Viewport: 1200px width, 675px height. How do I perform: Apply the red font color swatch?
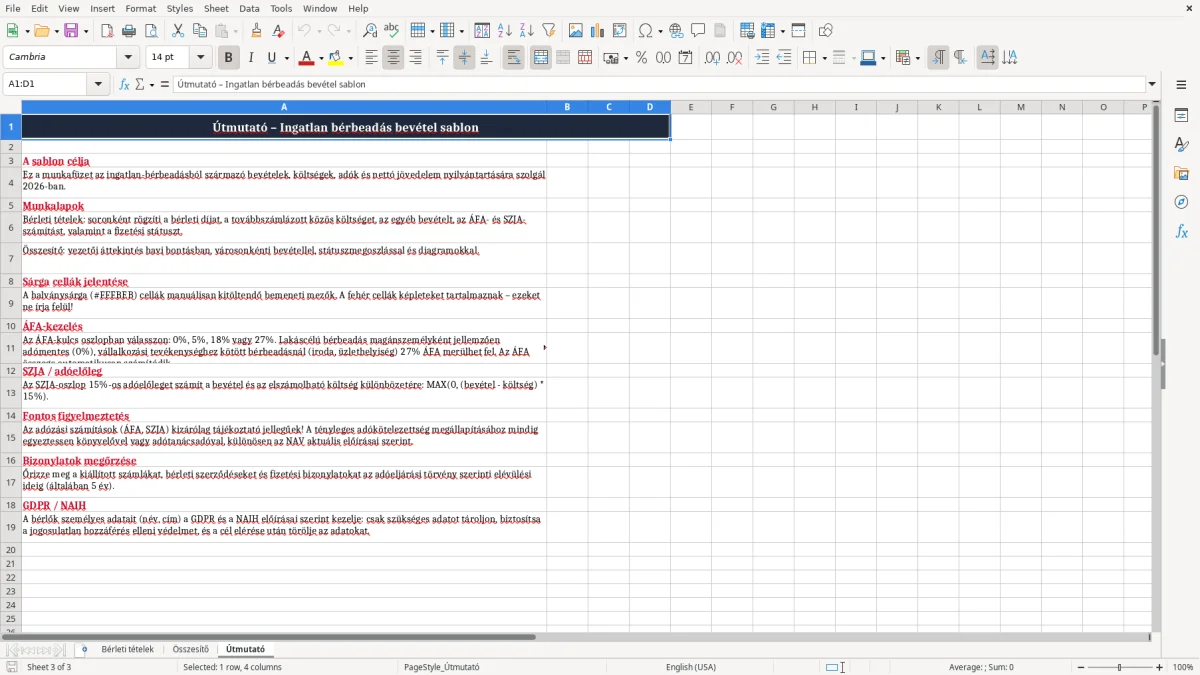pos(306,58)
